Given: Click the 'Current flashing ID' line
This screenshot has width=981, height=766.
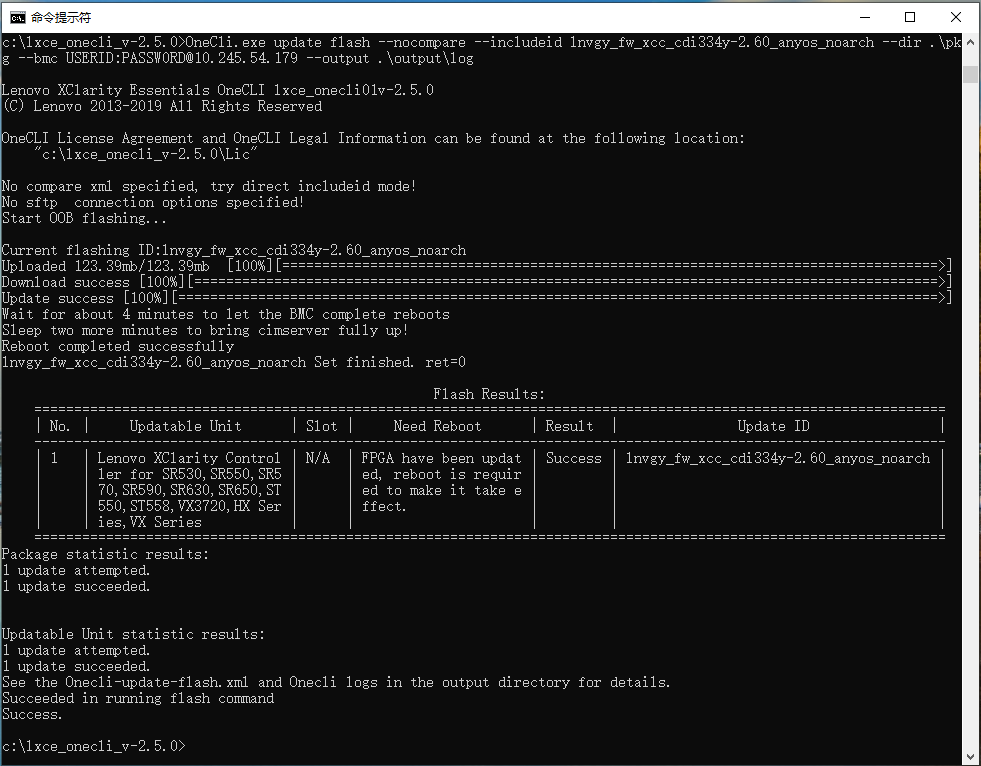Looking at the screenshot, I should pos(234,250).
